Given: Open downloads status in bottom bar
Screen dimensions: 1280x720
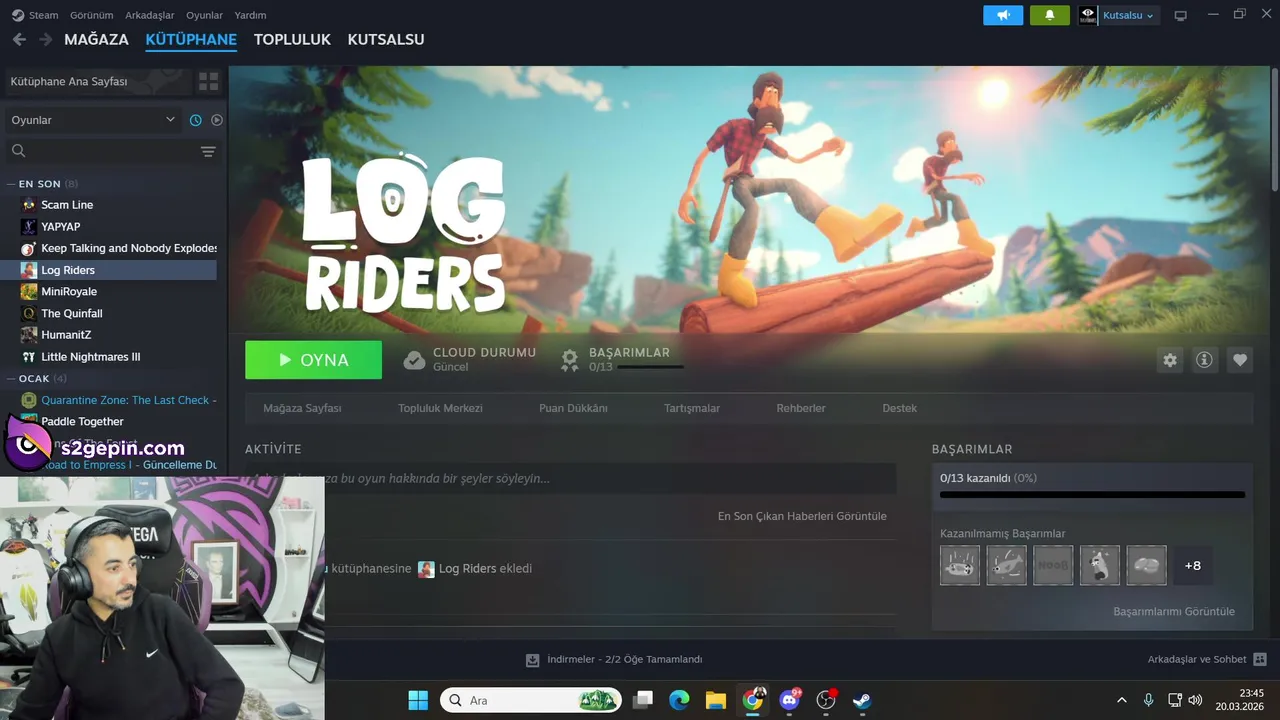Looking at the screenshot, I should click(615, 659).
